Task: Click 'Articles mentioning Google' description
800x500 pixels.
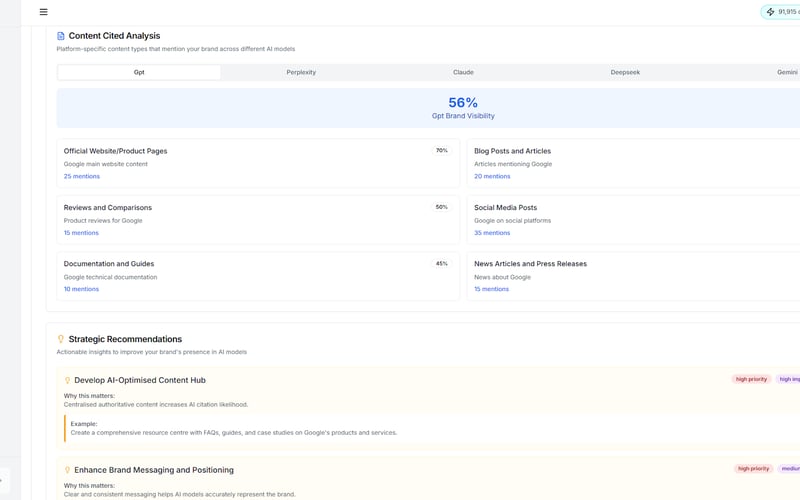Action: point(513,164)
